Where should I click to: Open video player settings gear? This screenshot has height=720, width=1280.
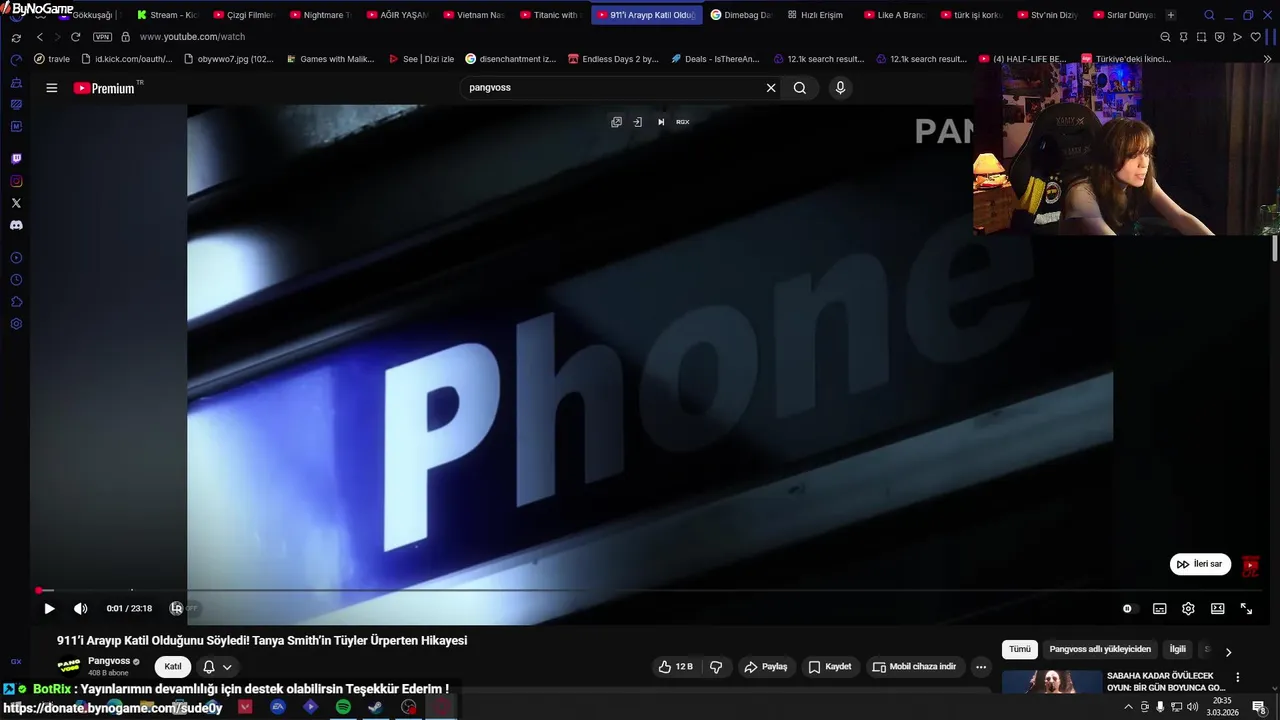pos(1188,608)
